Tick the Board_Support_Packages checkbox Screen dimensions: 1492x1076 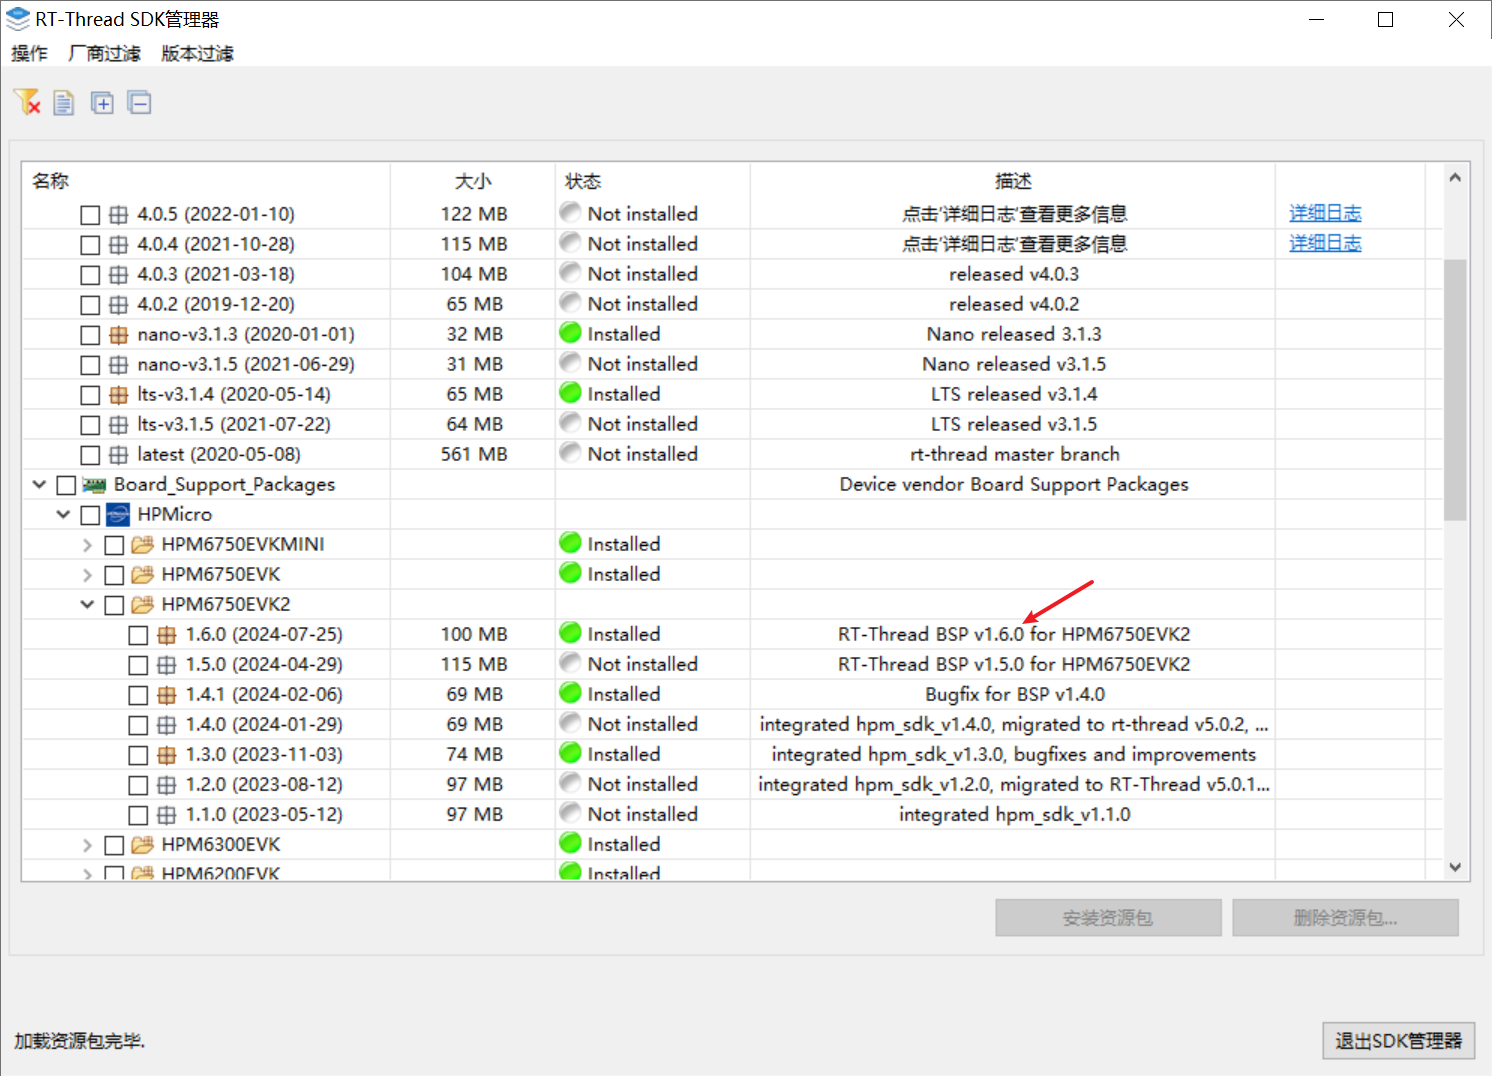click(x=66, y=485)
